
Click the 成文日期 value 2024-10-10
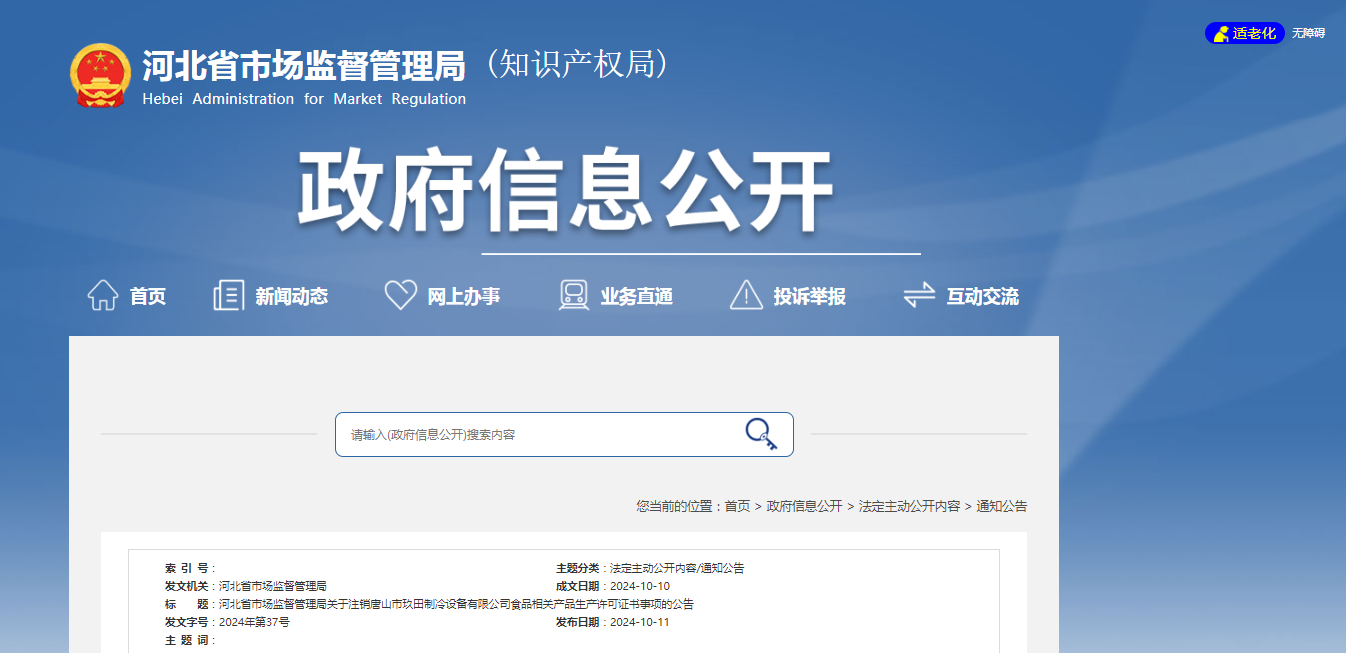(x=640, y=586)
